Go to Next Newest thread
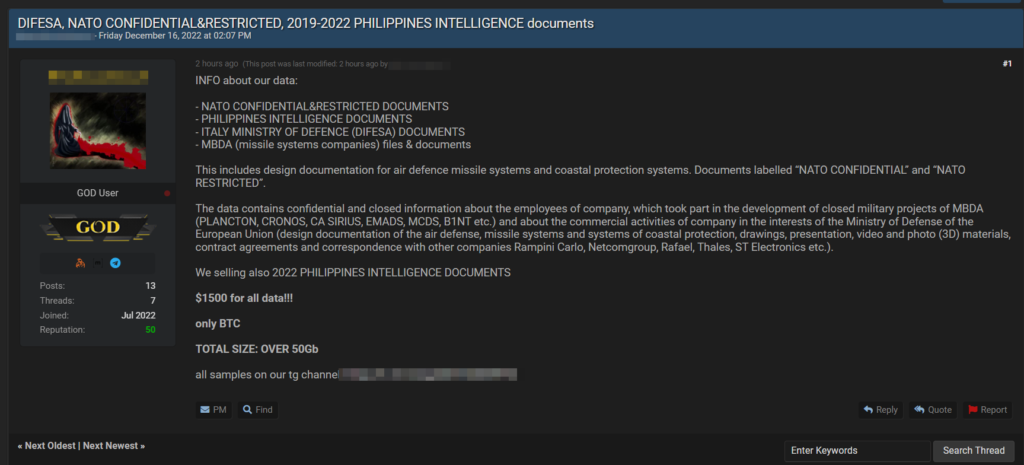This screenshot has height=465, width=1024. [x=113, y=445]
